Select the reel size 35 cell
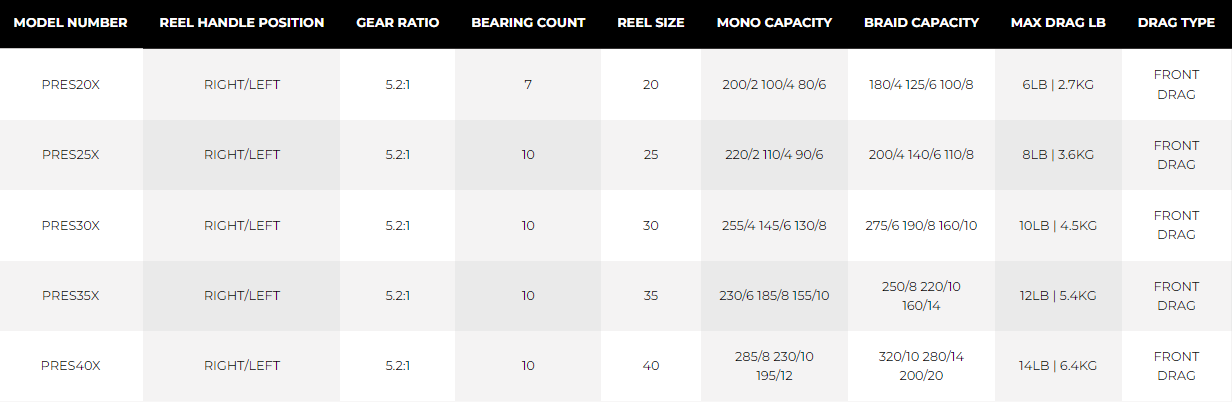1232x402 pixels. [x=651, y=295]
